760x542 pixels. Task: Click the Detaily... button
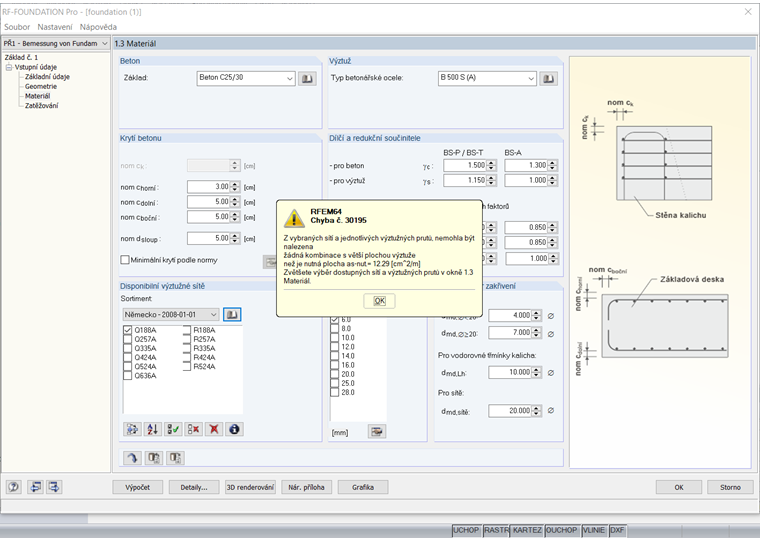[x=194, y=487]
